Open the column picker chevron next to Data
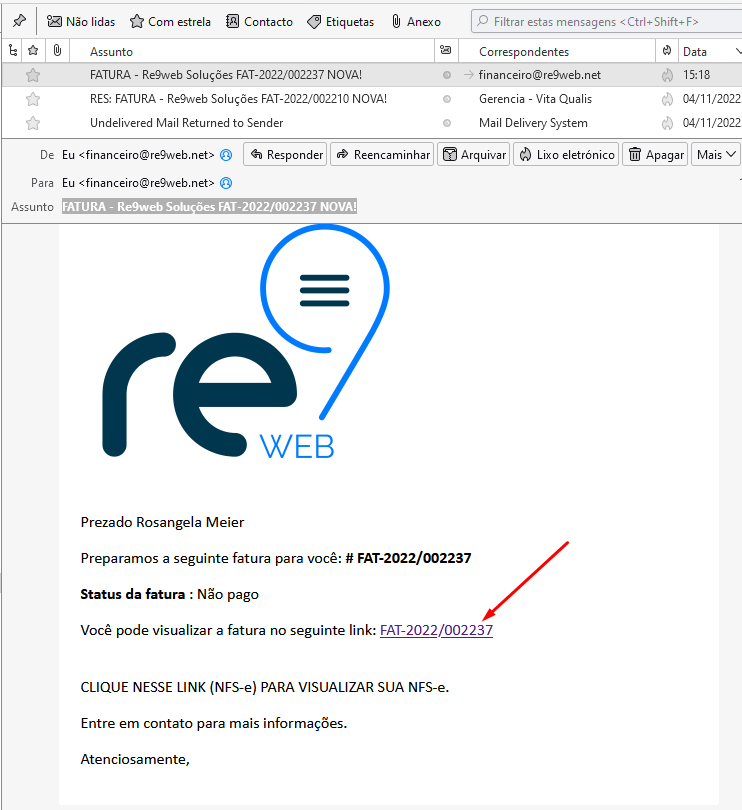 tap(737, 51)
